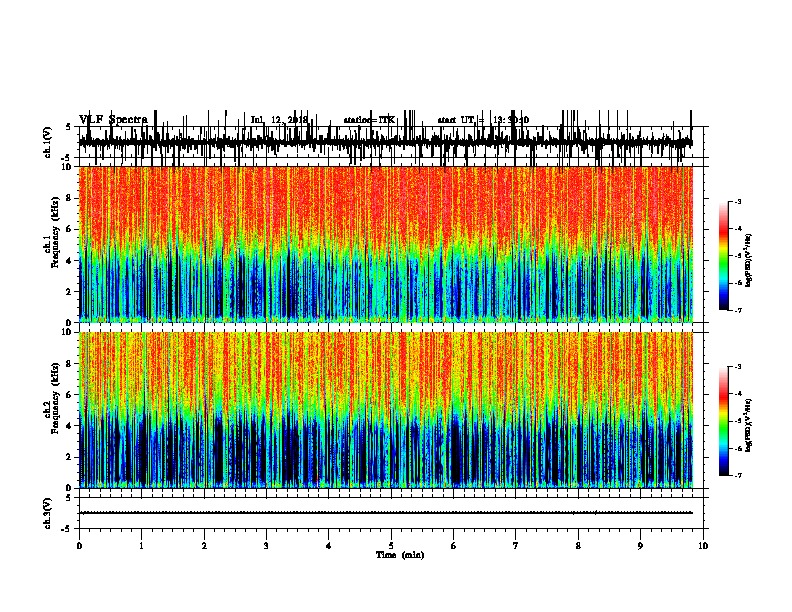The image size is (792, 612).
Task: Click the "-3" label on ch.1 color scale
Action: tap(738, 201)
